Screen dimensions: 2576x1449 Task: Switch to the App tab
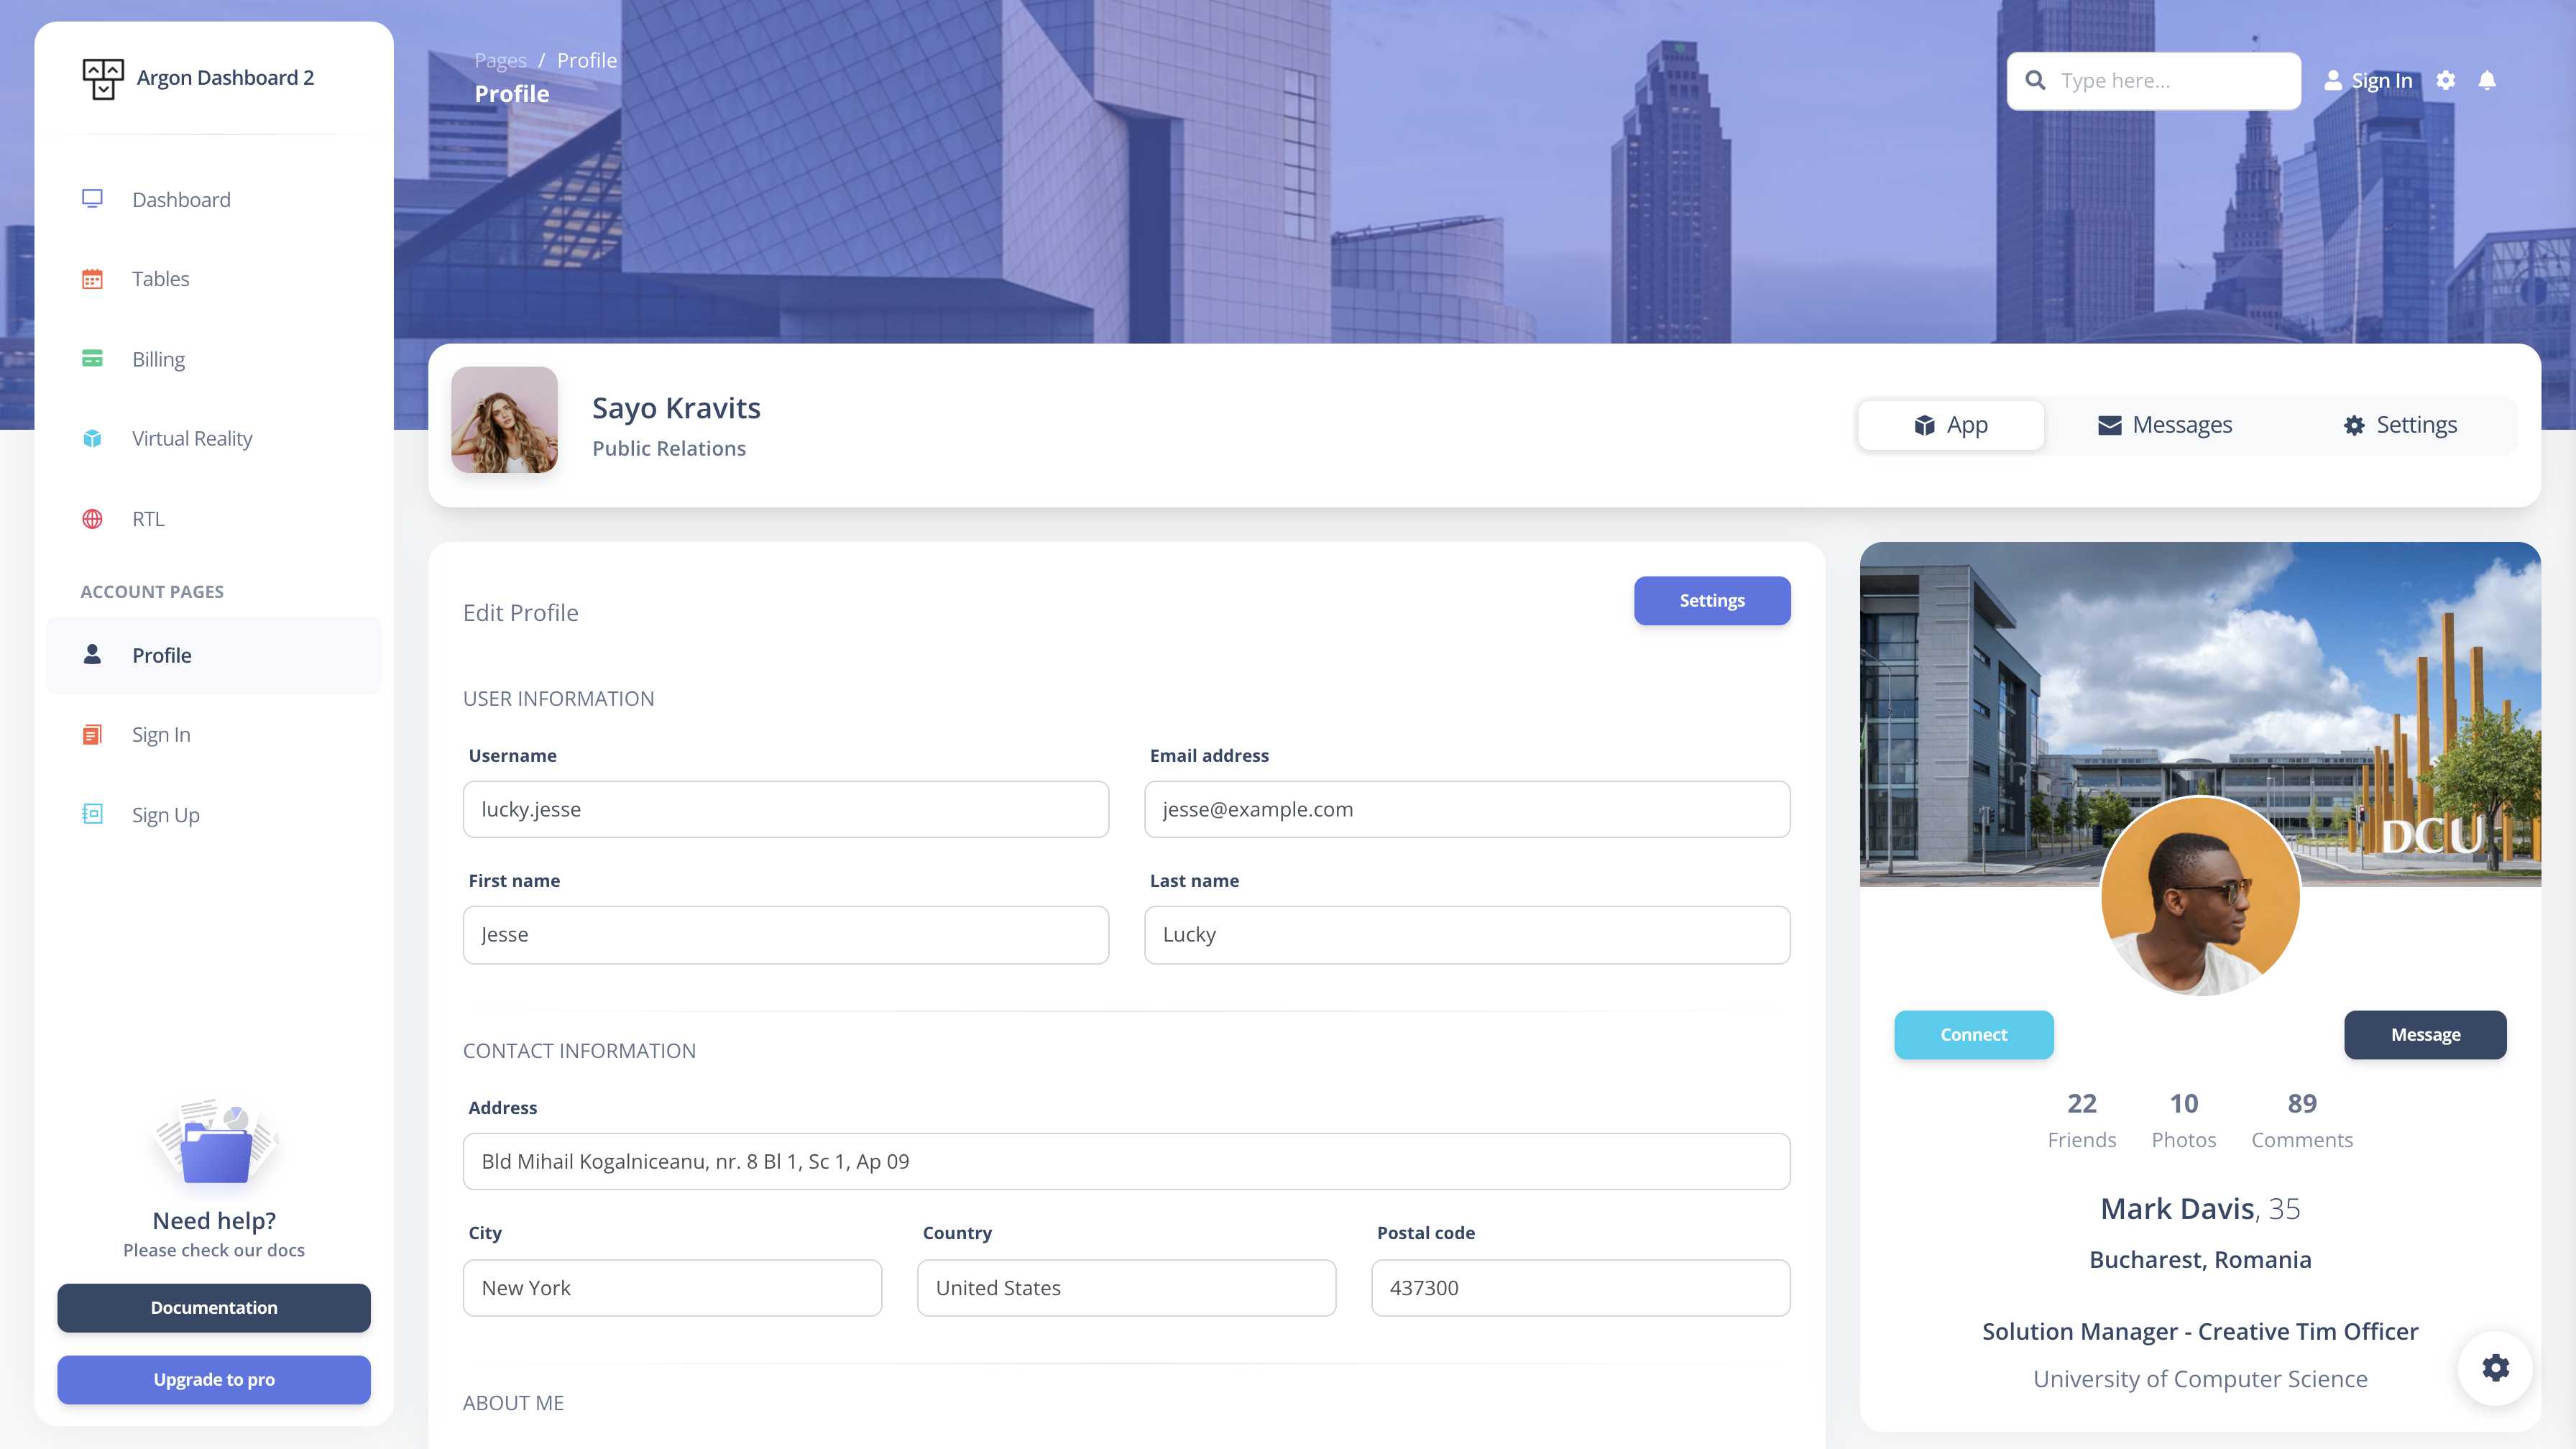[x=1949, y=424]
